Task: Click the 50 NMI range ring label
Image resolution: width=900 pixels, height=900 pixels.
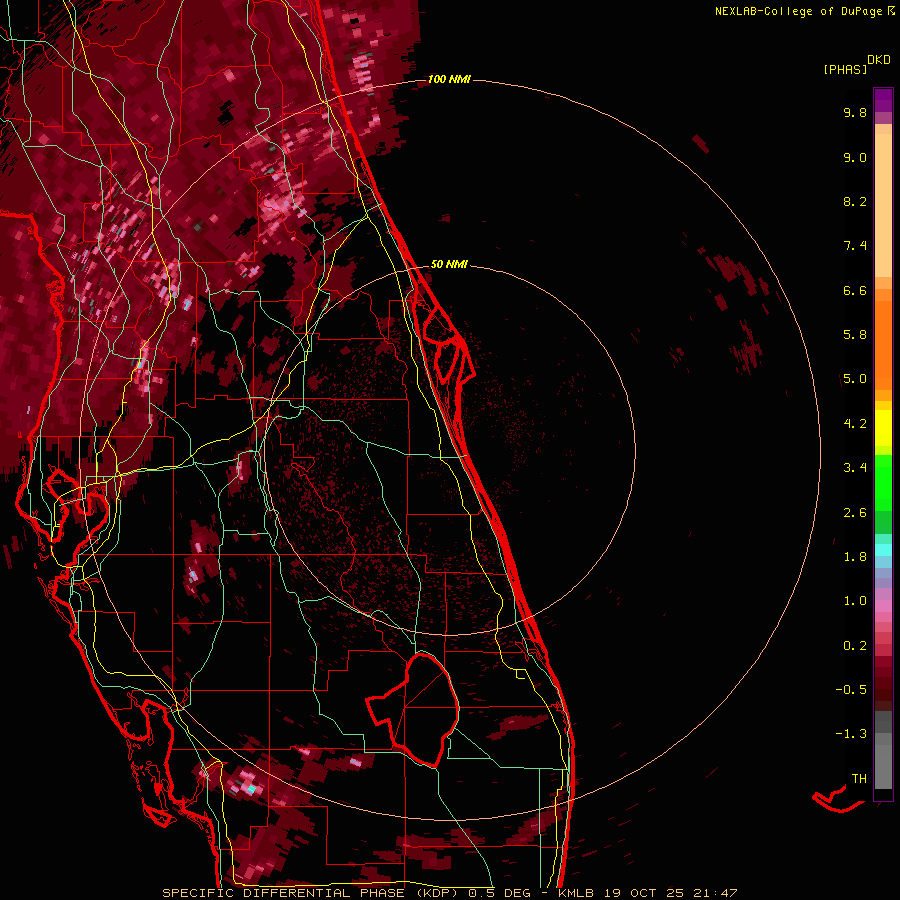Action: click(x=449, y=264)
